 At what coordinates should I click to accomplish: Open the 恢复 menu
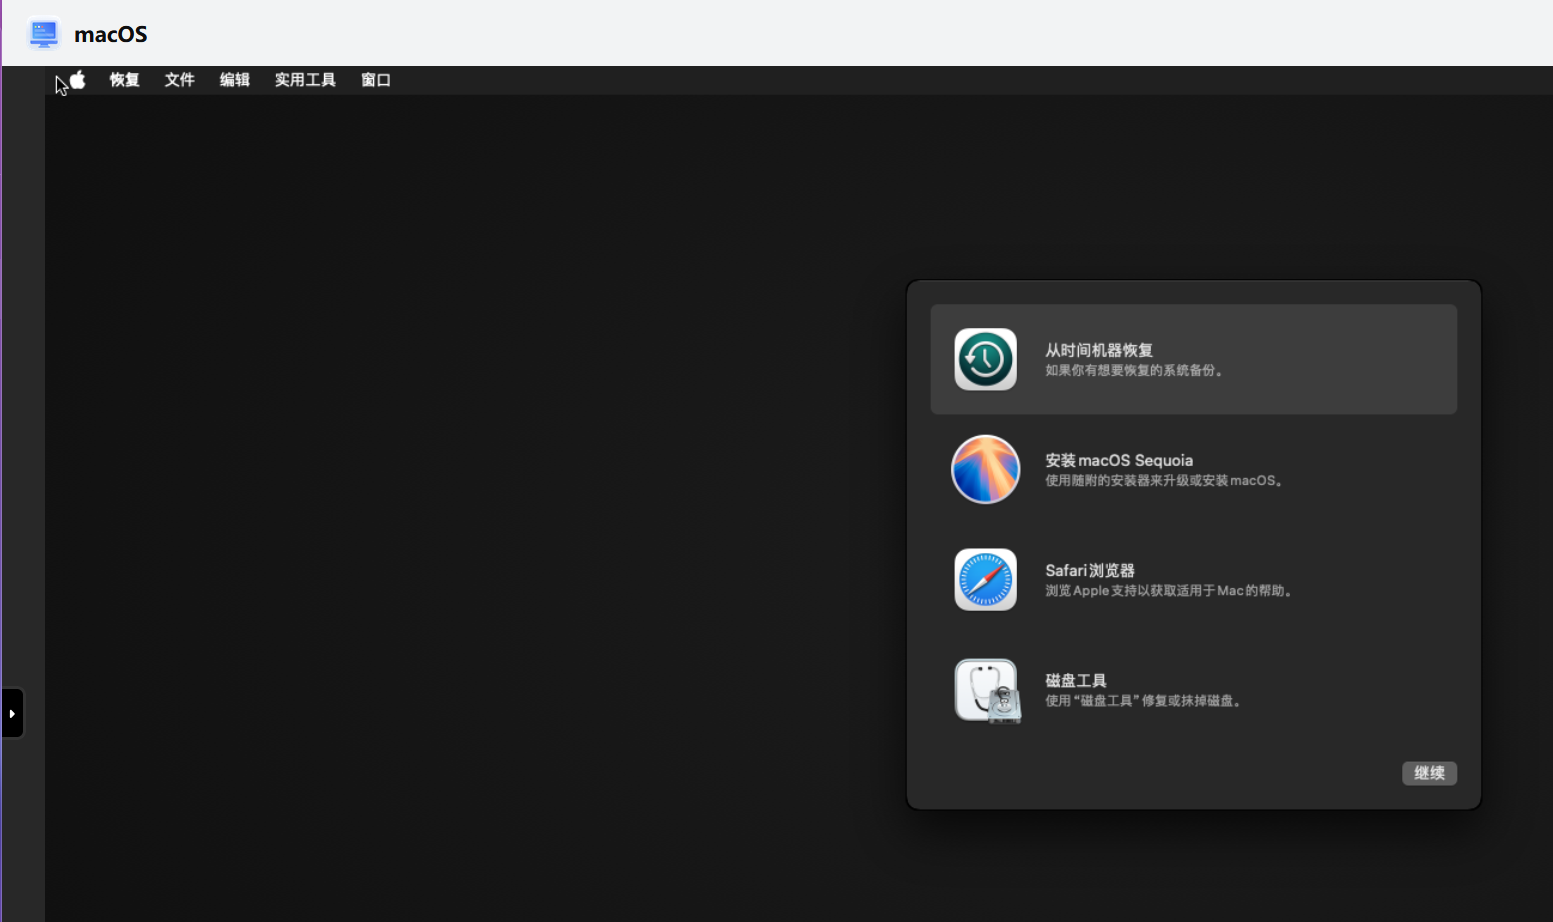click(x=124, y=80)
